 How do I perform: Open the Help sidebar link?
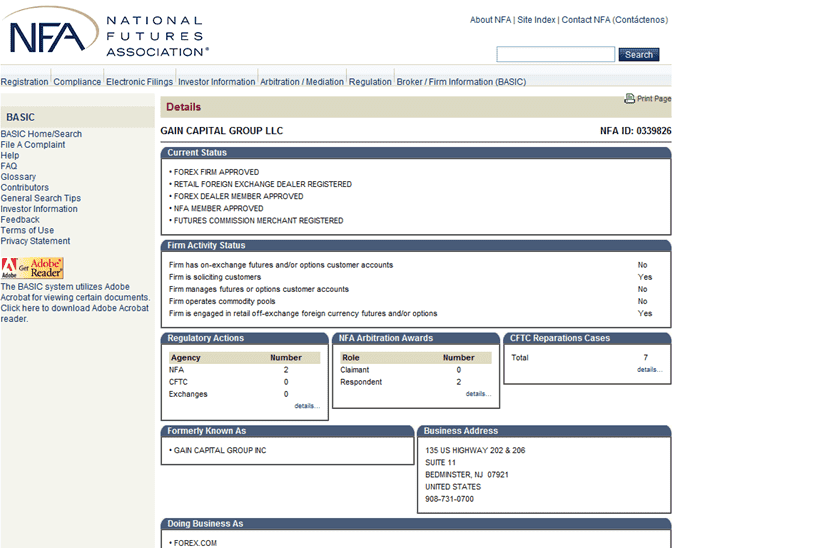pyautogui.click(x=10, y=156)
